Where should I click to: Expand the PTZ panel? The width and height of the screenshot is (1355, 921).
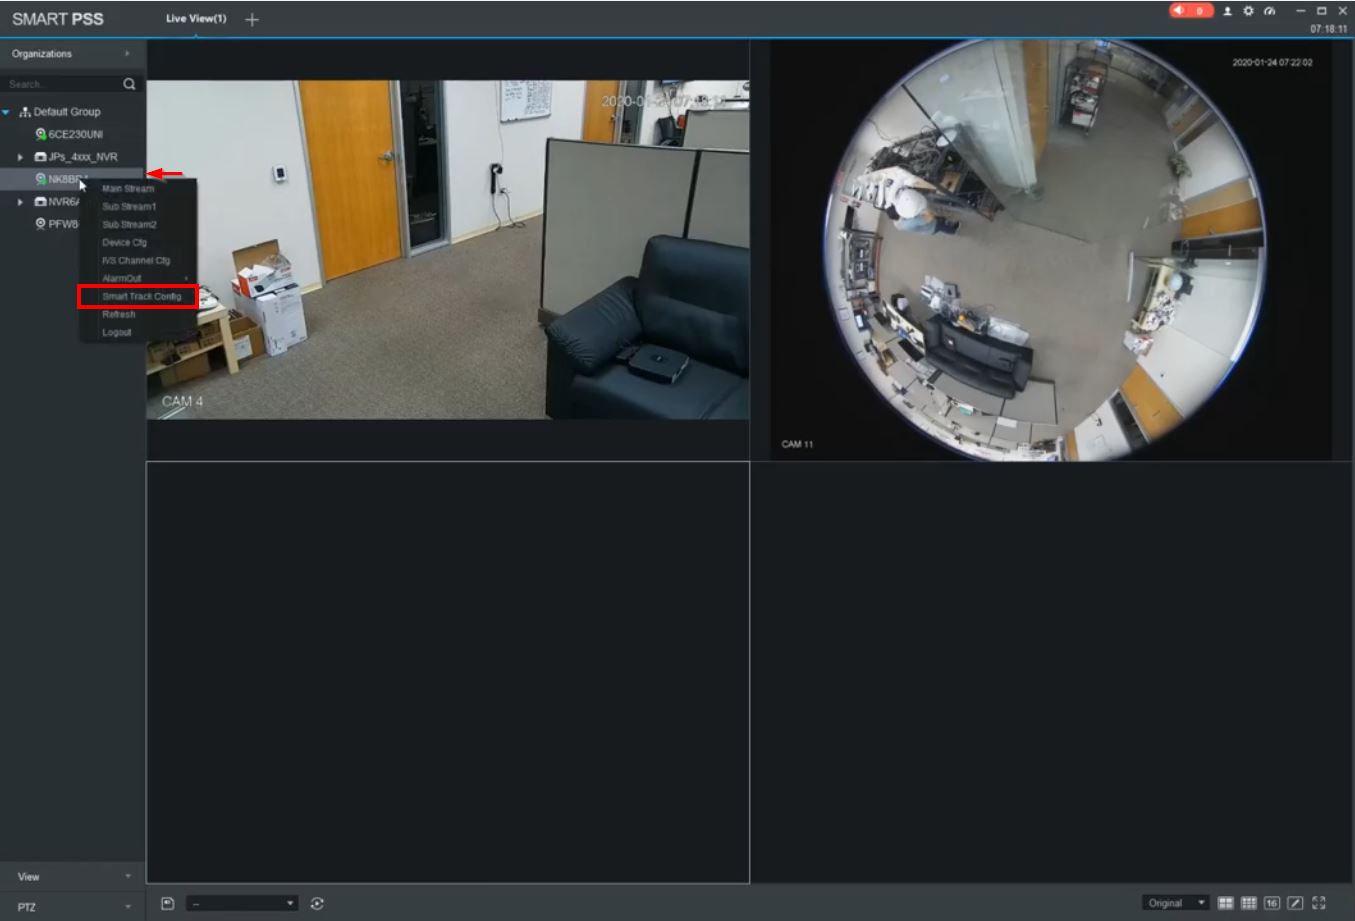tap(72, 907)
